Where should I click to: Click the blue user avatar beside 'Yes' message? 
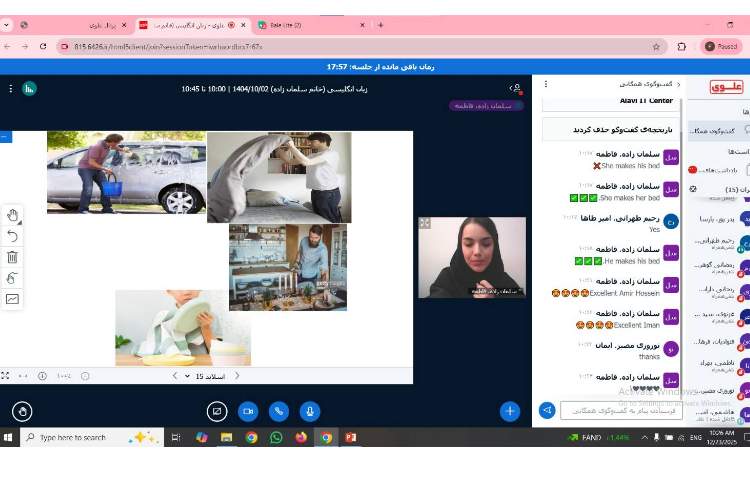pos(671,222)
